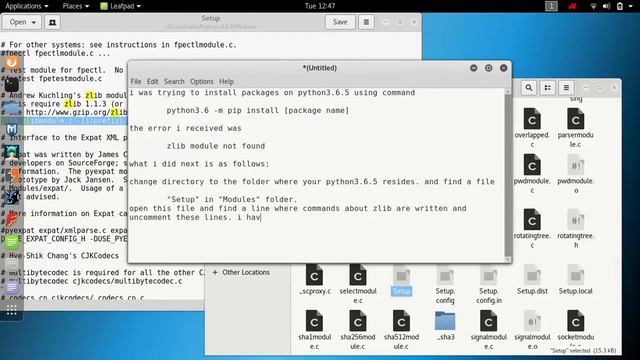The height and width of the screenshot is (360, 640).
Task: Open the terminal icon in dock
Action: point(11,84)
